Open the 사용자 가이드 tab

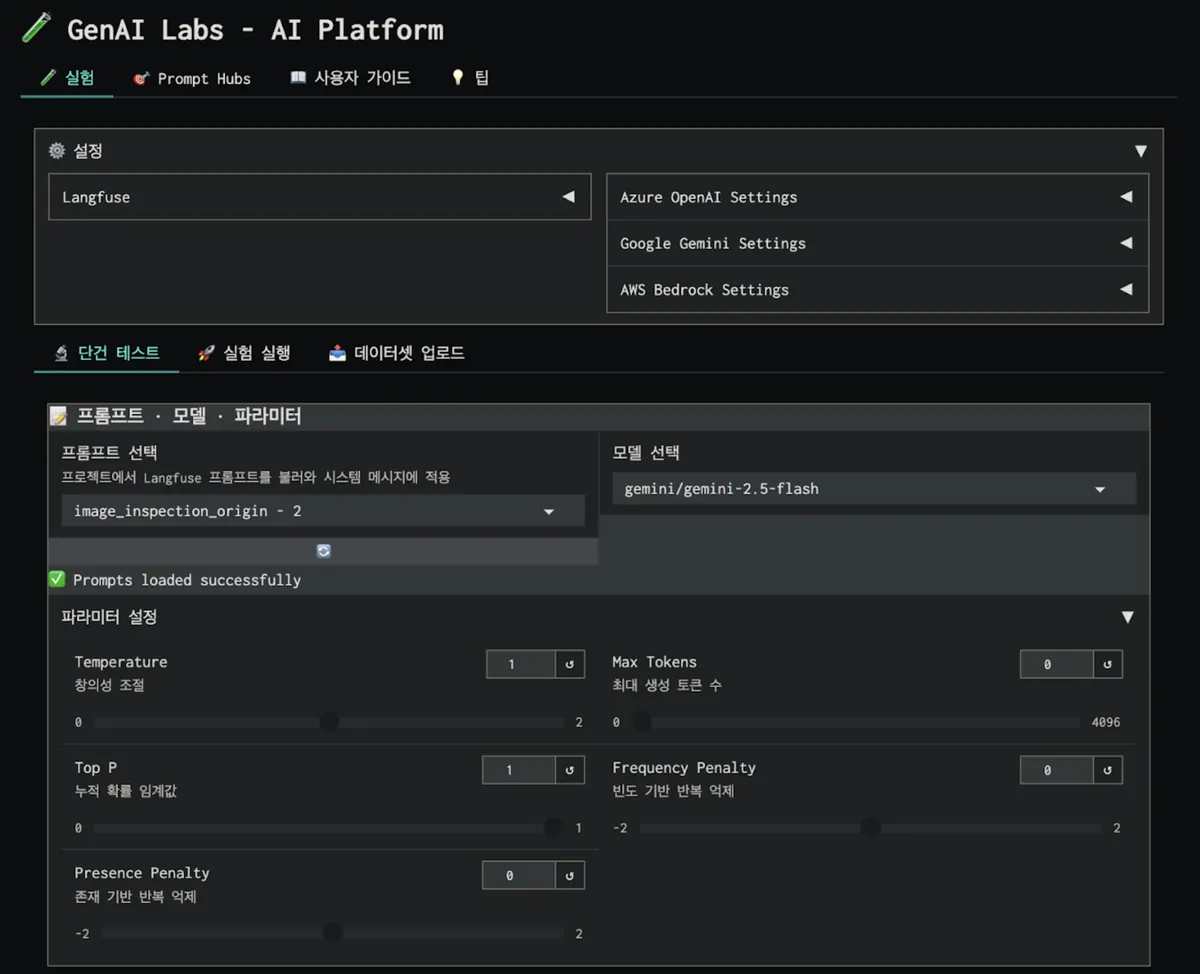click(x=350, y=78)
